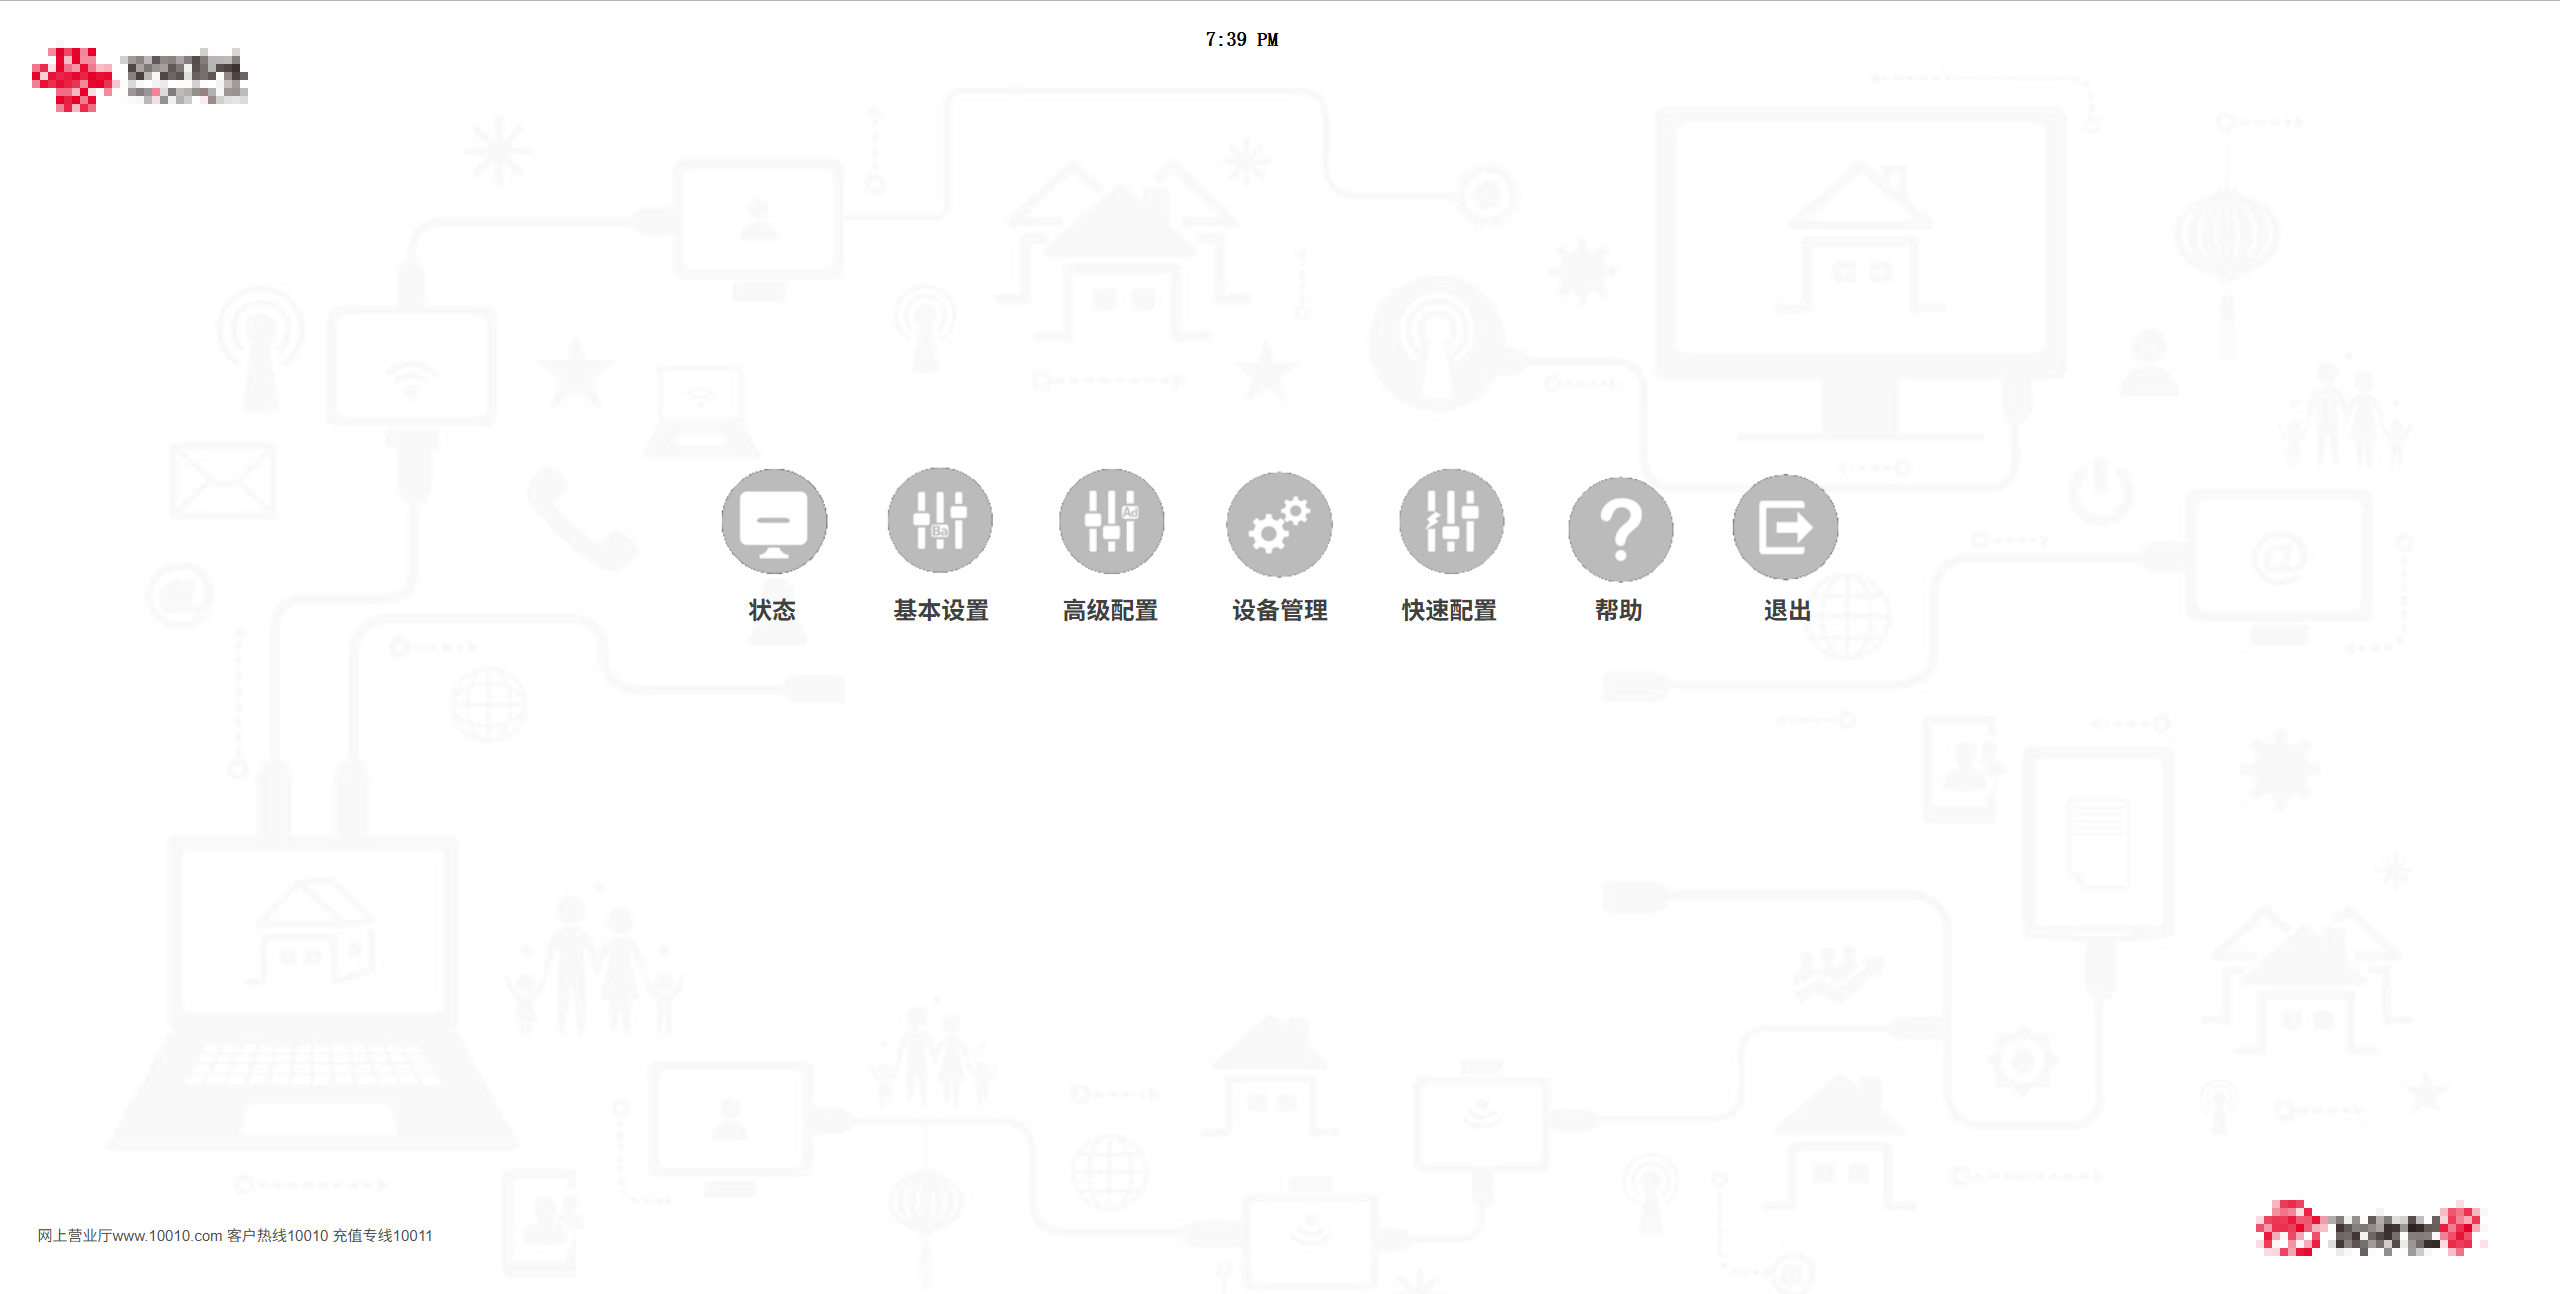Screen dimensions: 2560x1294
Task: Click the 设备管理 text label
Action: click(1280, 610)
